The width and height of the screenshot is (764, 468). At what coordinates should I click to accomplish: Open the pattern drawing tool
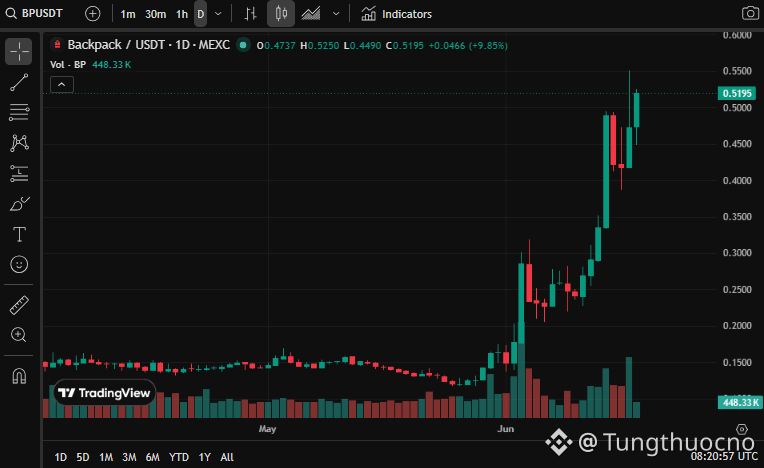coord(19,143)
